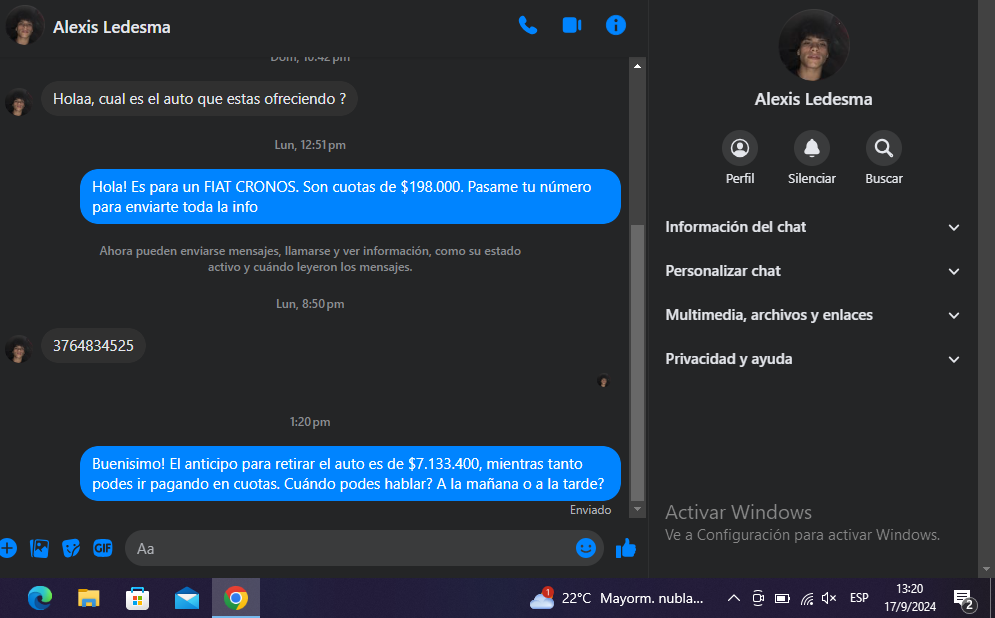Toggle the conversation info panel icon

click(x=616, y=26)
